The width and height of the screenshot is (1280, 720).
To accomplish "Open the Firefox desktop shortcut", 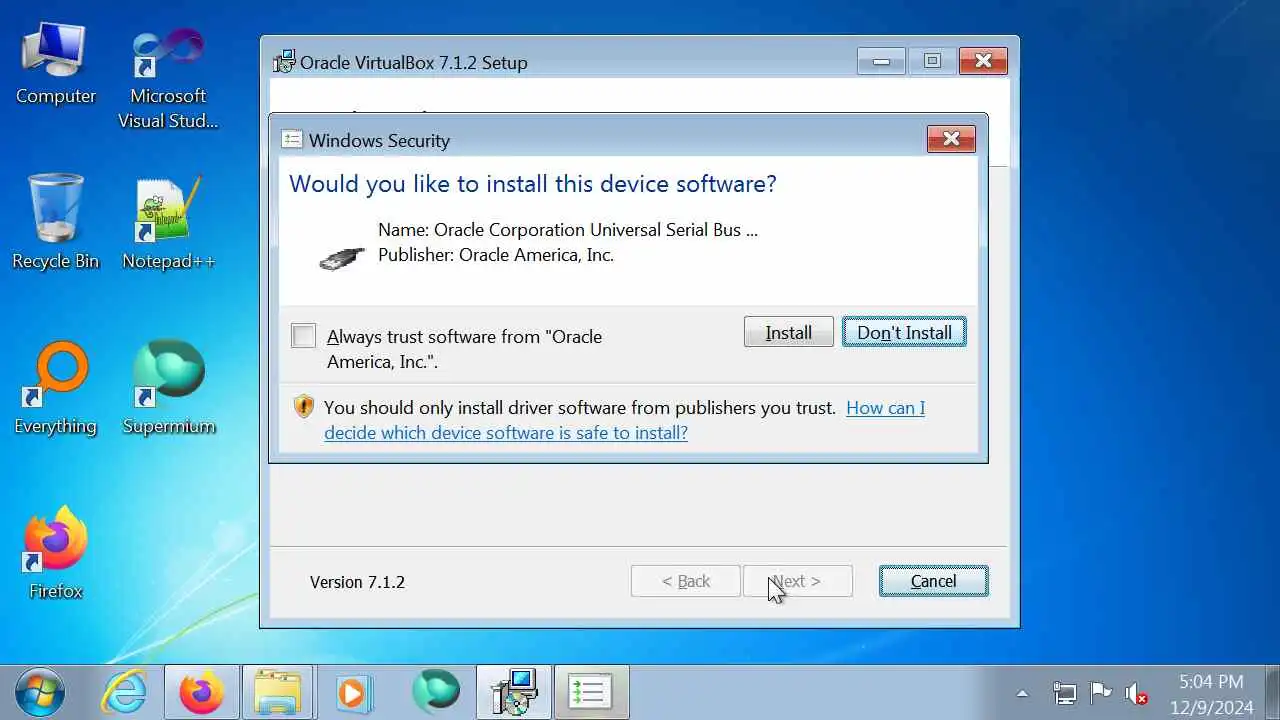I will (x=56, y=553).
